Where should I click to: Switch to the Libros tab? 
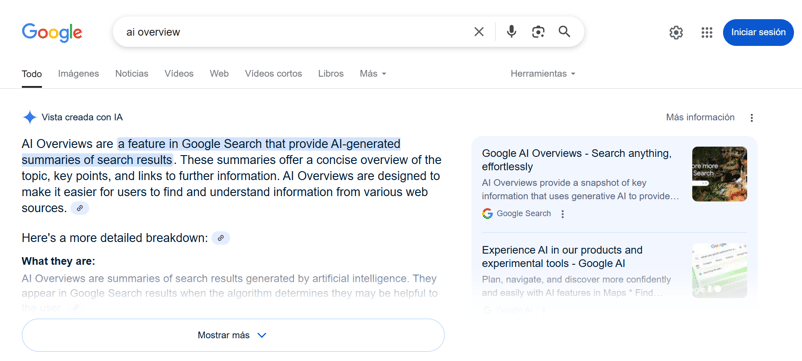click(331, 74)
